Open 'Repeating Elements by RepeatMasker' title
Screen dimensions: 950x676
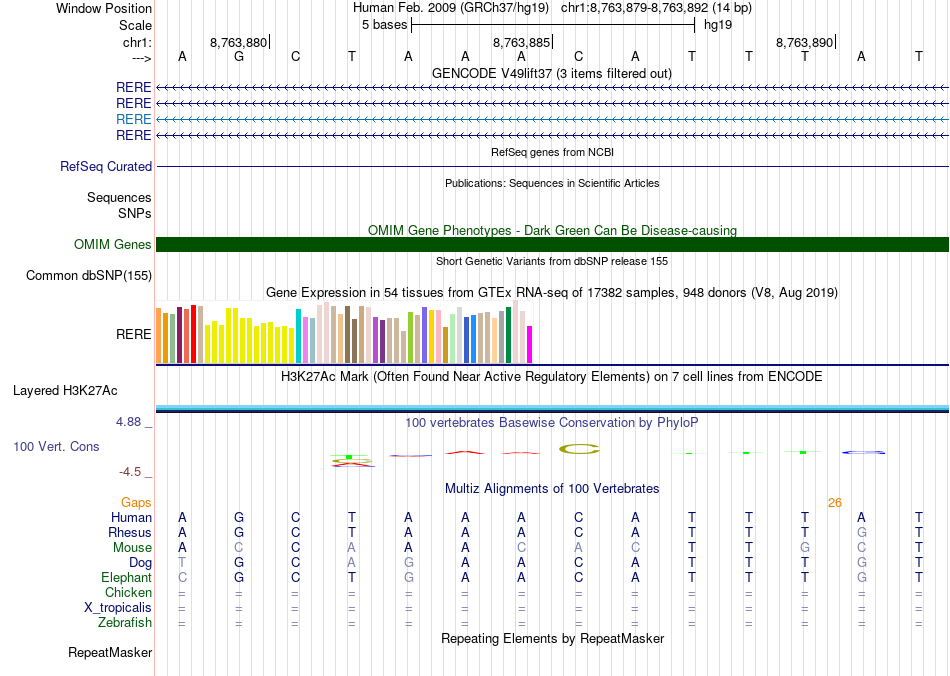point(553,638)
